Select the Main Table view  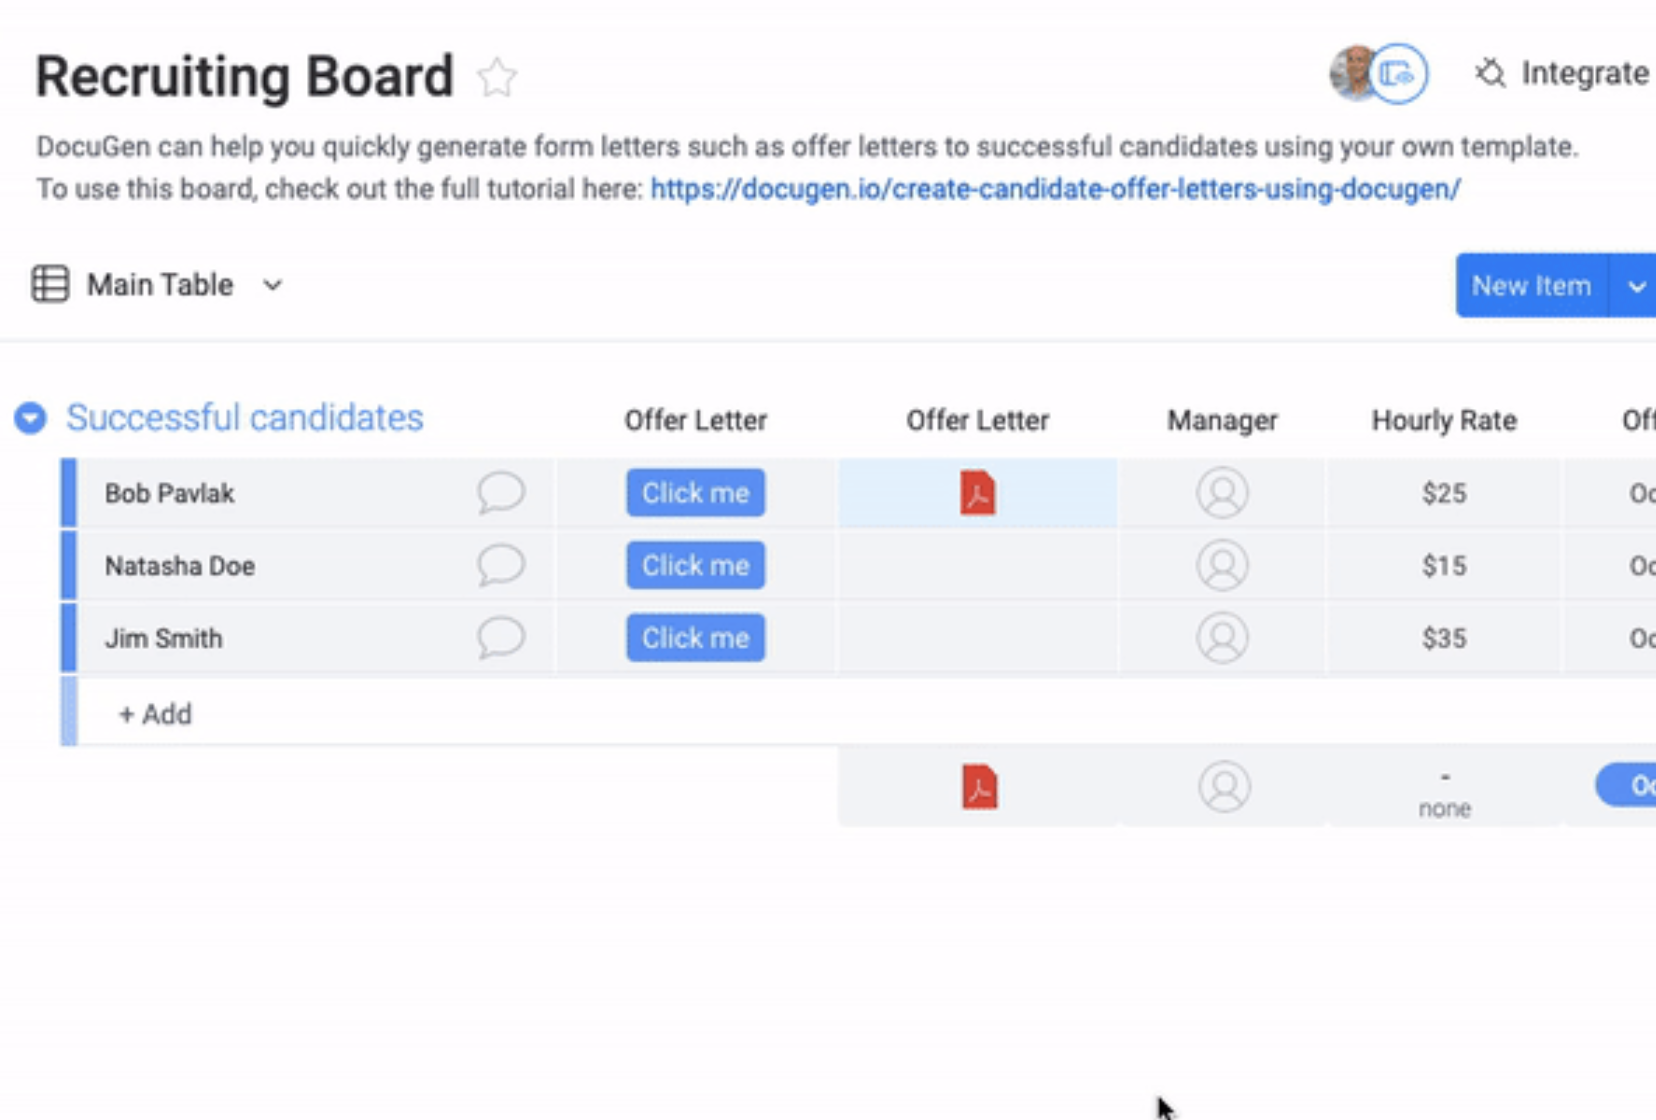(158, 285)
